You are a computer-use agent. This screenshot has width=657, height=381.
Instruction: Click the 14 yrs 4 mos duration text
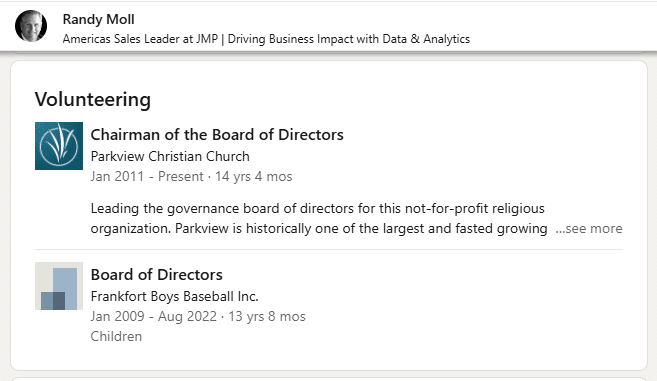(253, 176)
